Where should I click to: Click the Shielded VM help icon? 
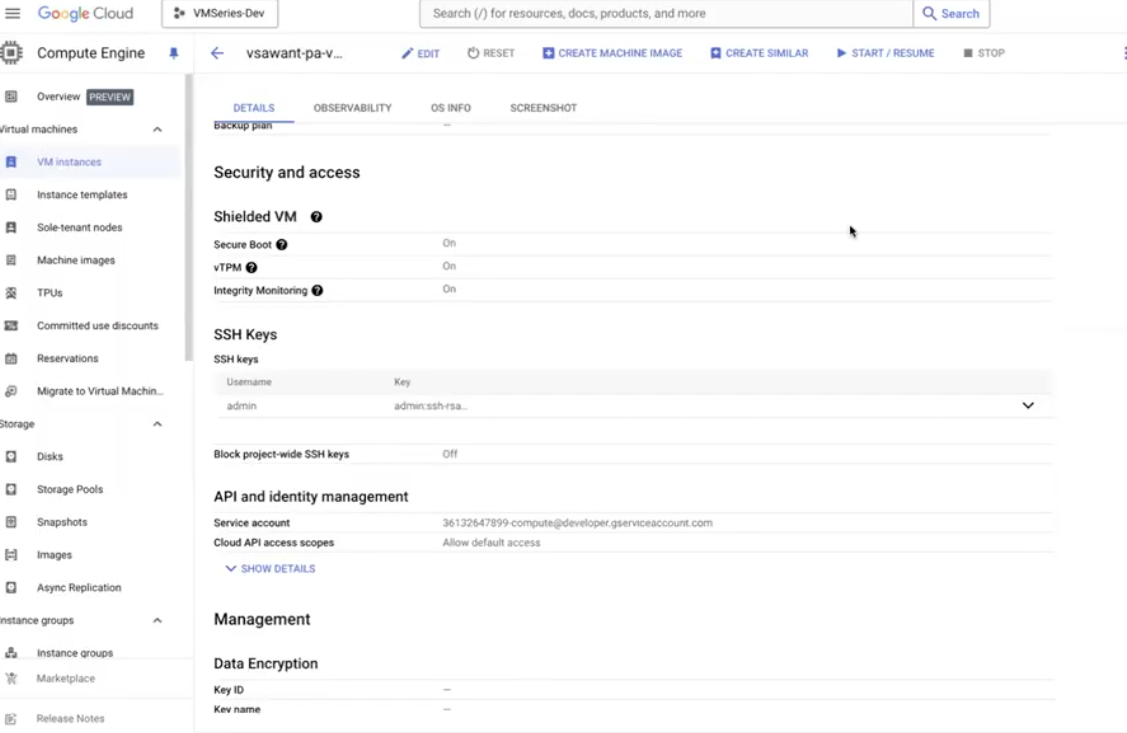(x=316, y=217)
